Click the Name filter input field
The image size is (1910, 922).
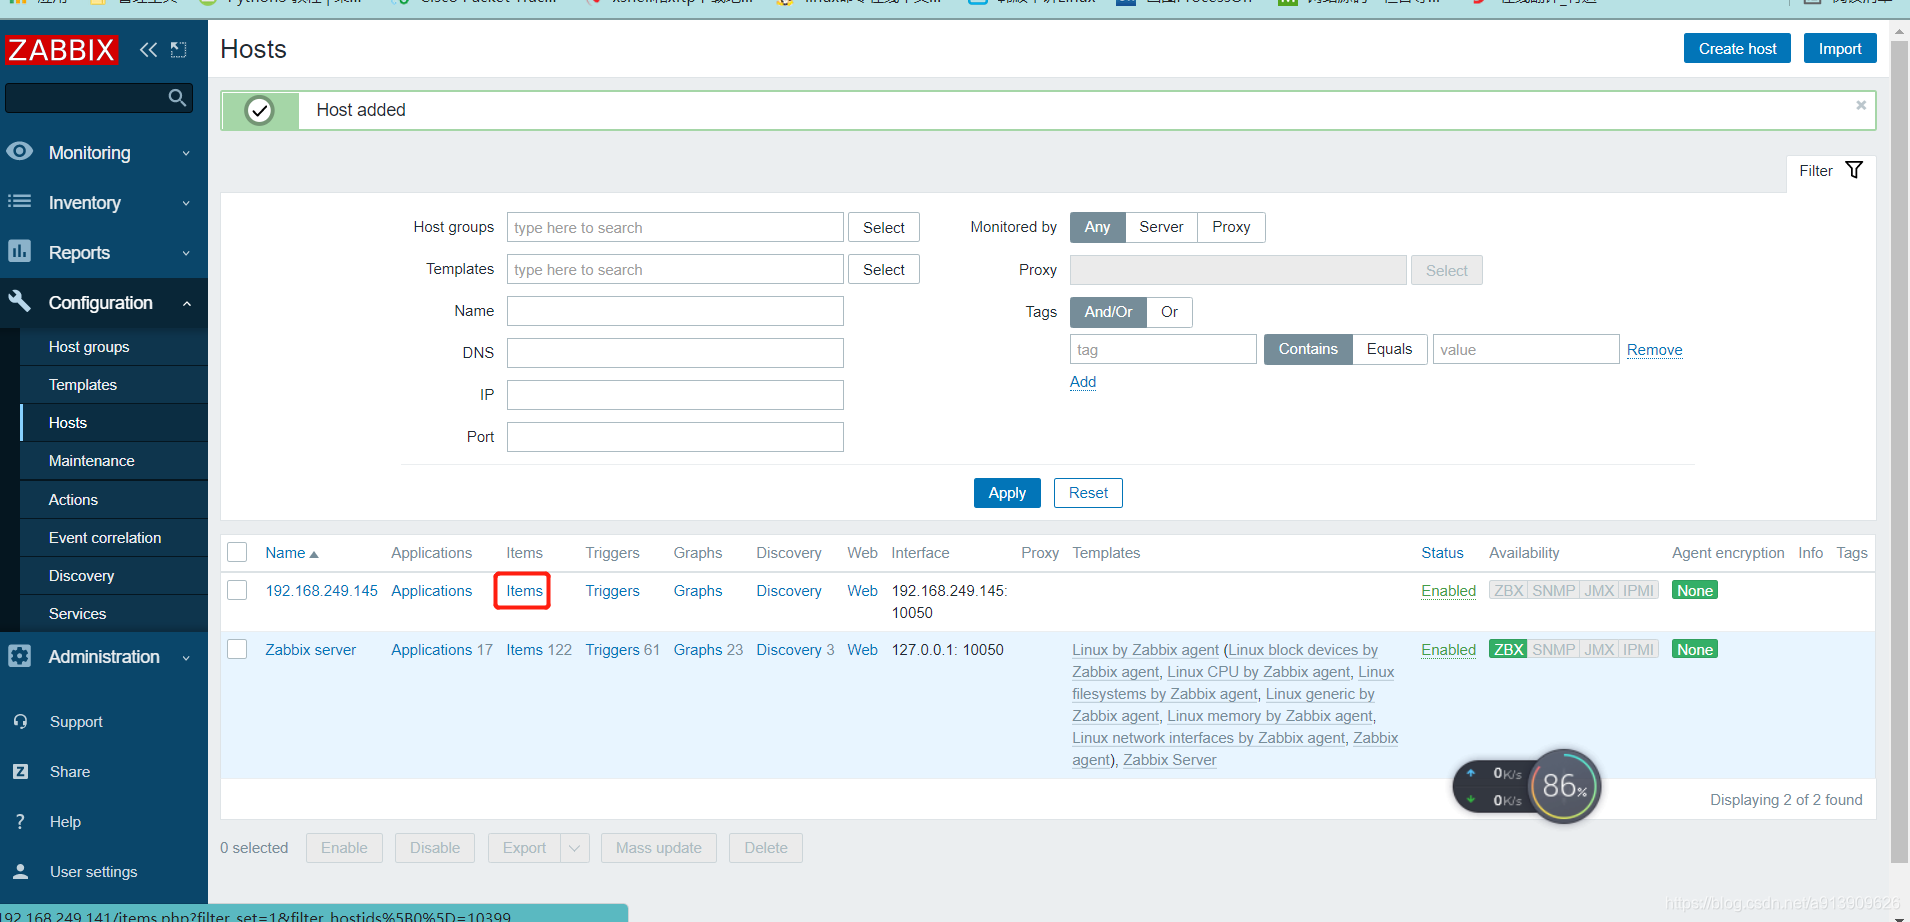tap(675, 311)
